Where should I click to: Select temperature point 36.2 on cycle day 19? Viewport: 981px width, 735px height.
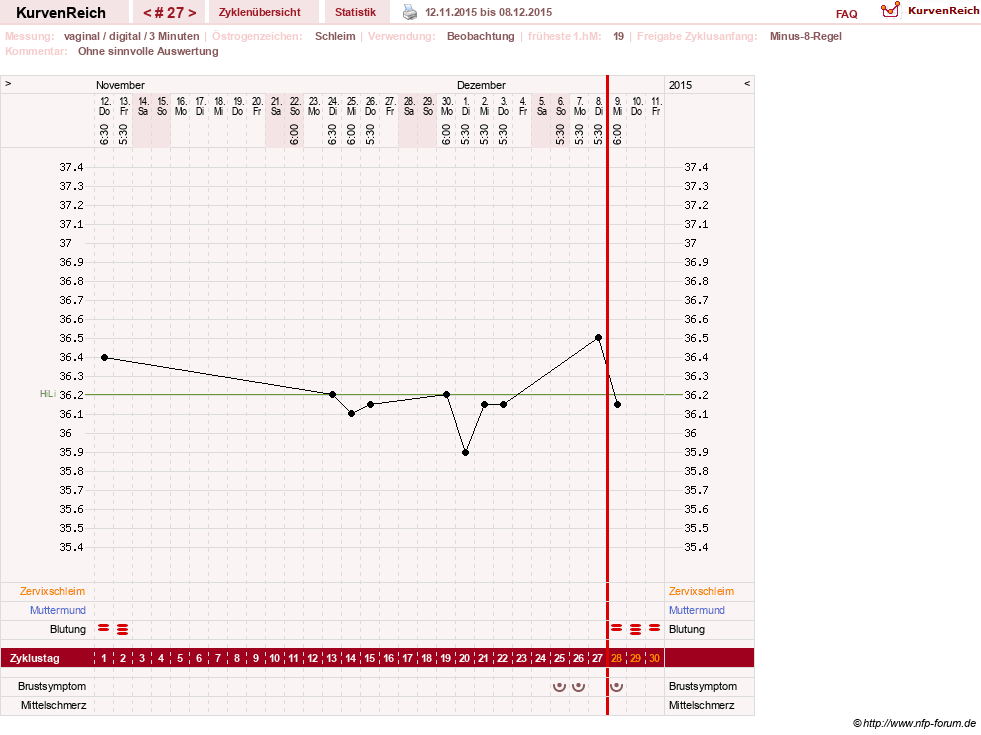[x=446, y=395]
